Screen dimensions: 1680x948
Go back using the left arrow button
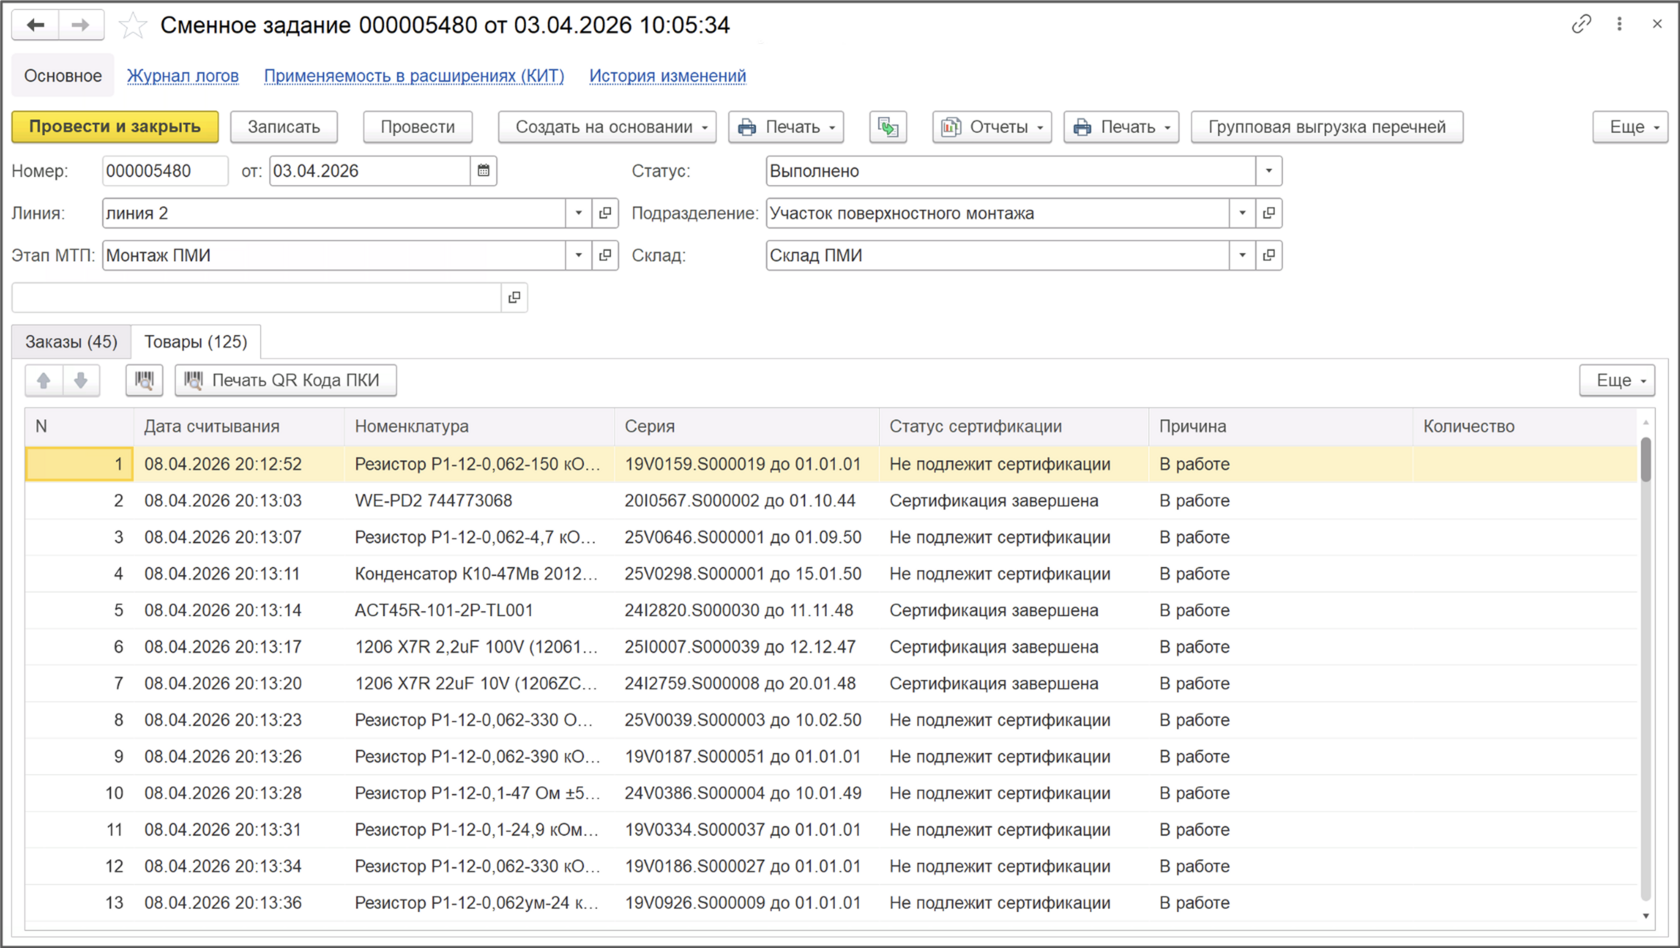(x=36, y=25)
